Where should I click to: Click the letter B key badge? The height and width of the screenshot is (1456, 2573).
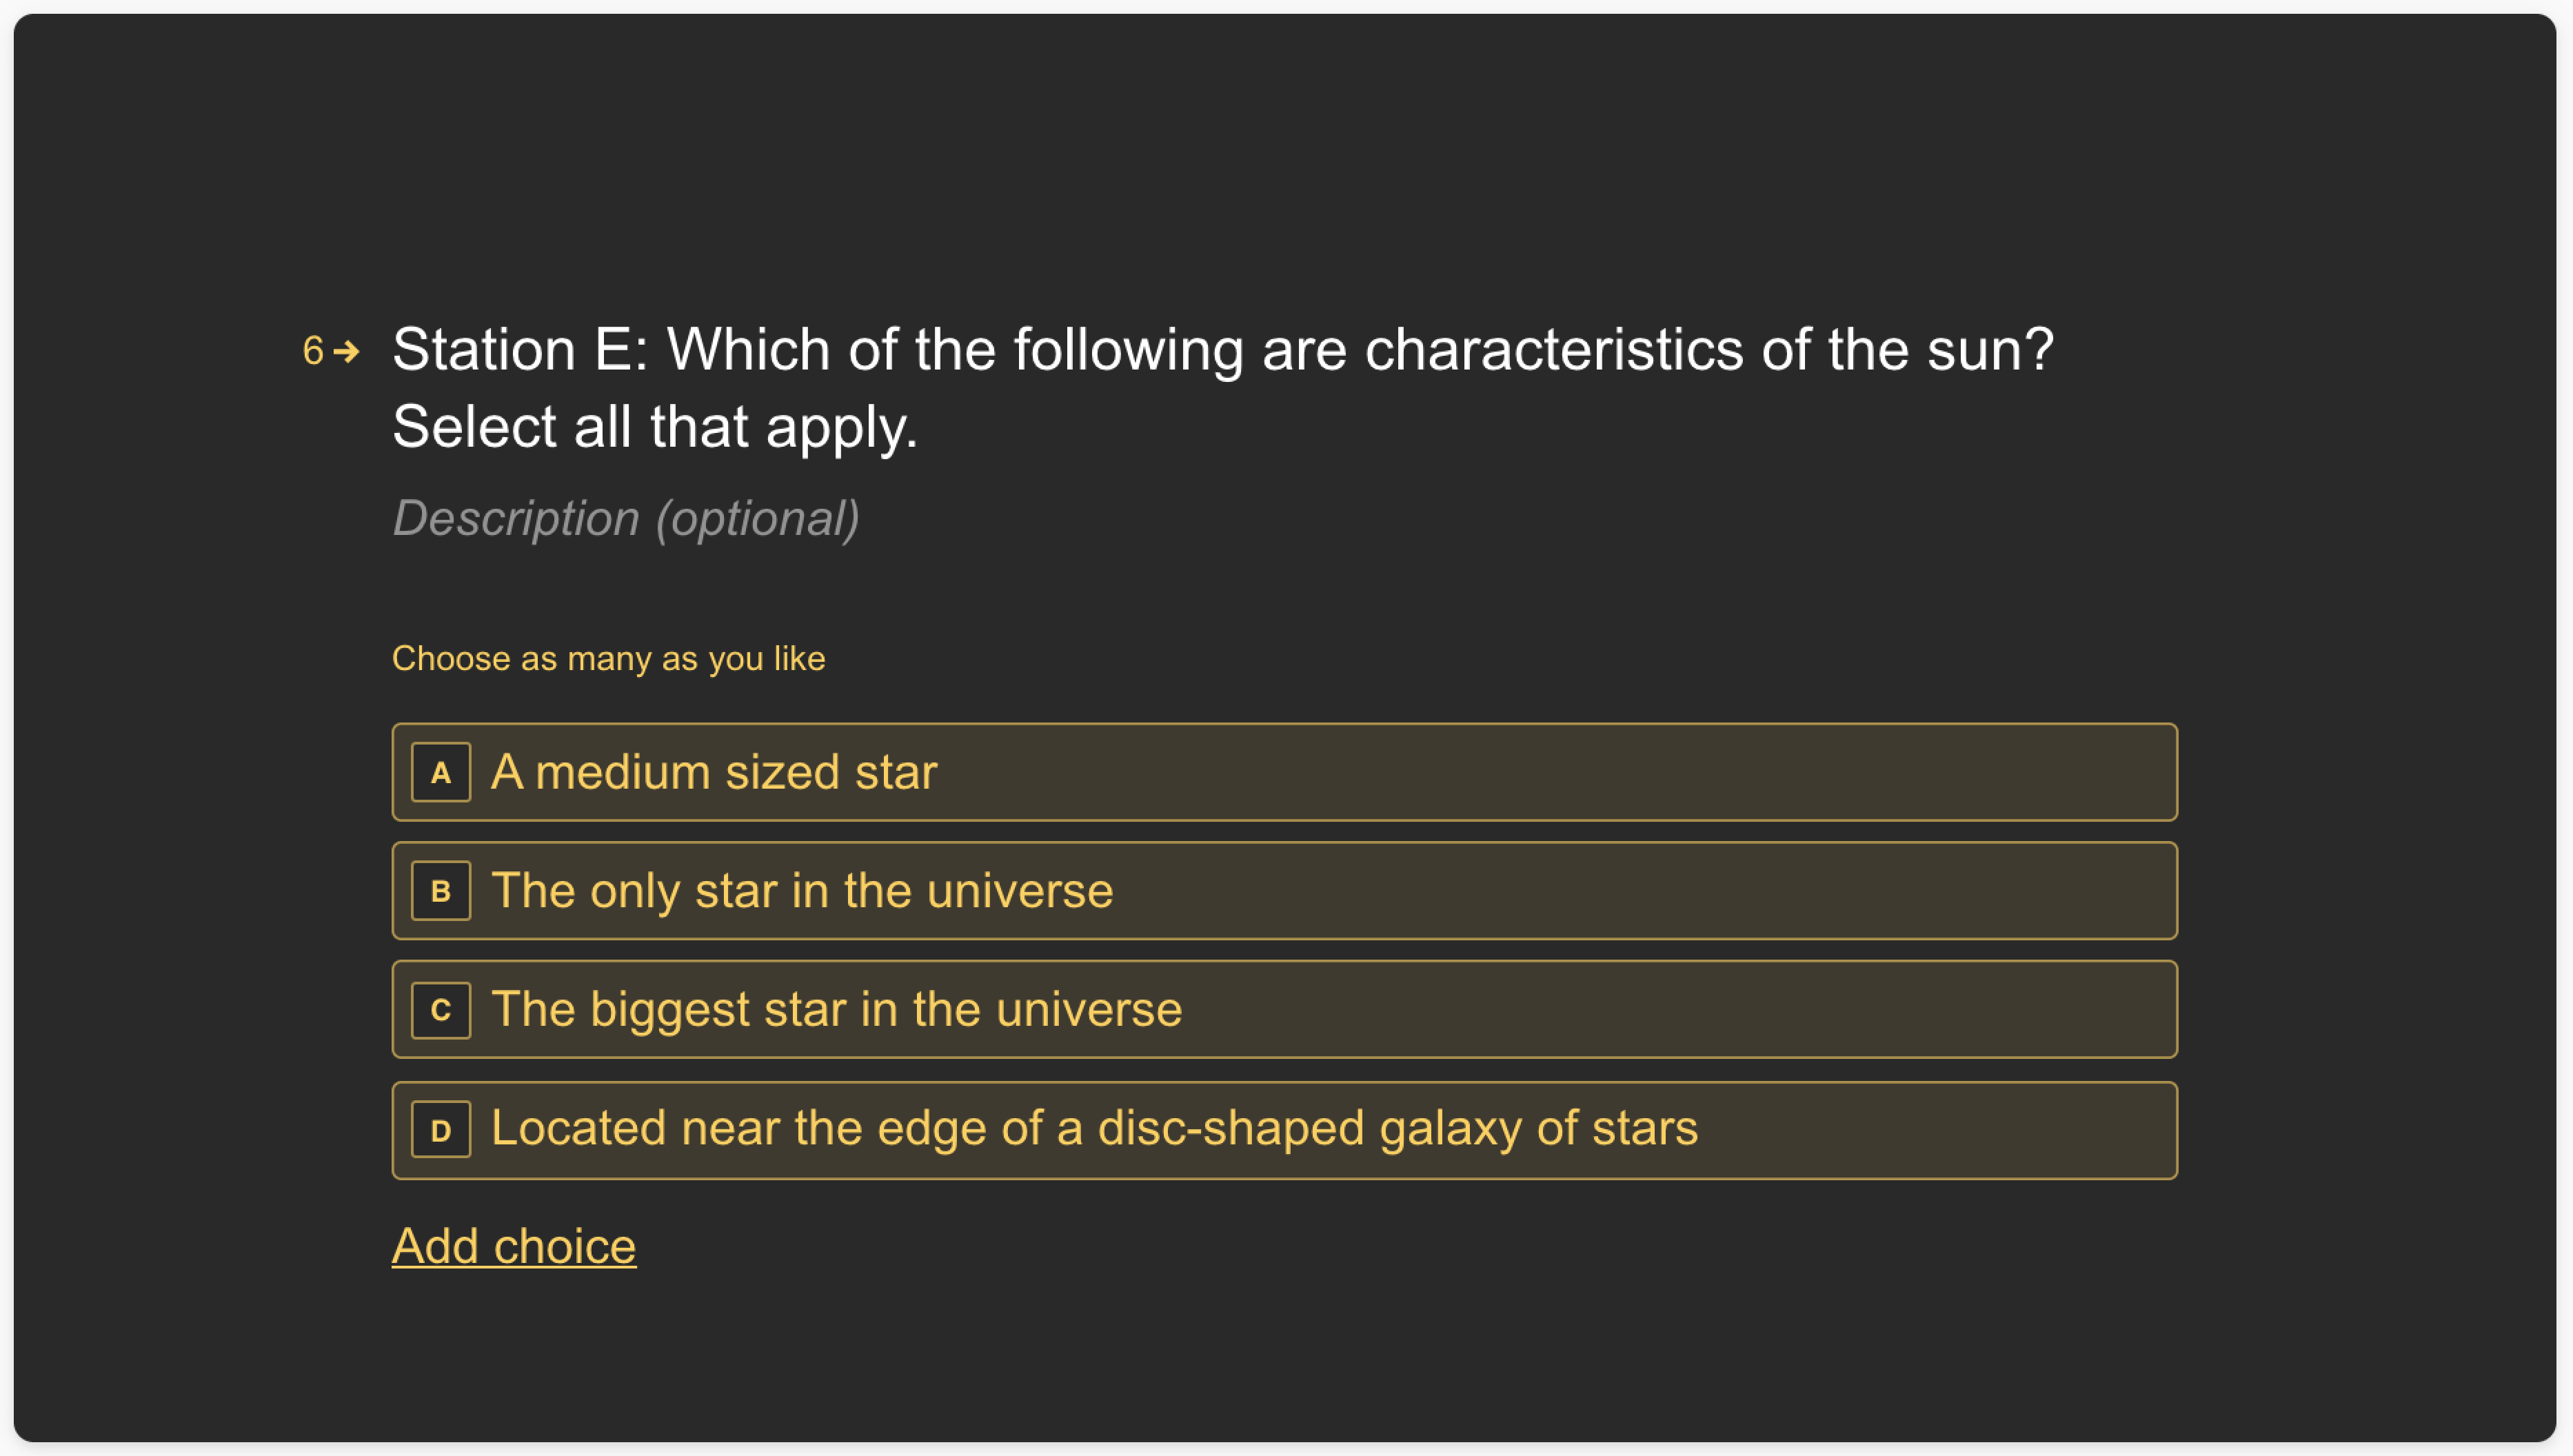[x=441, y=891]
